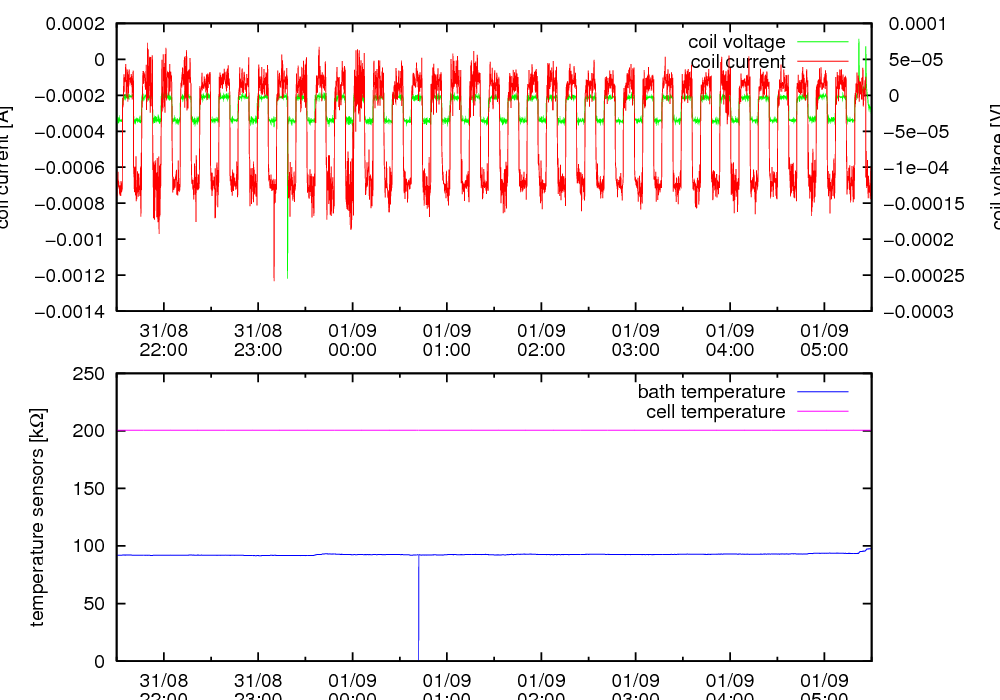The height and width of the screenshot is (700, 1000).
Task: Click the −0.0003 tick on the coil voltage axis
Action: click(x=926, y=312)
